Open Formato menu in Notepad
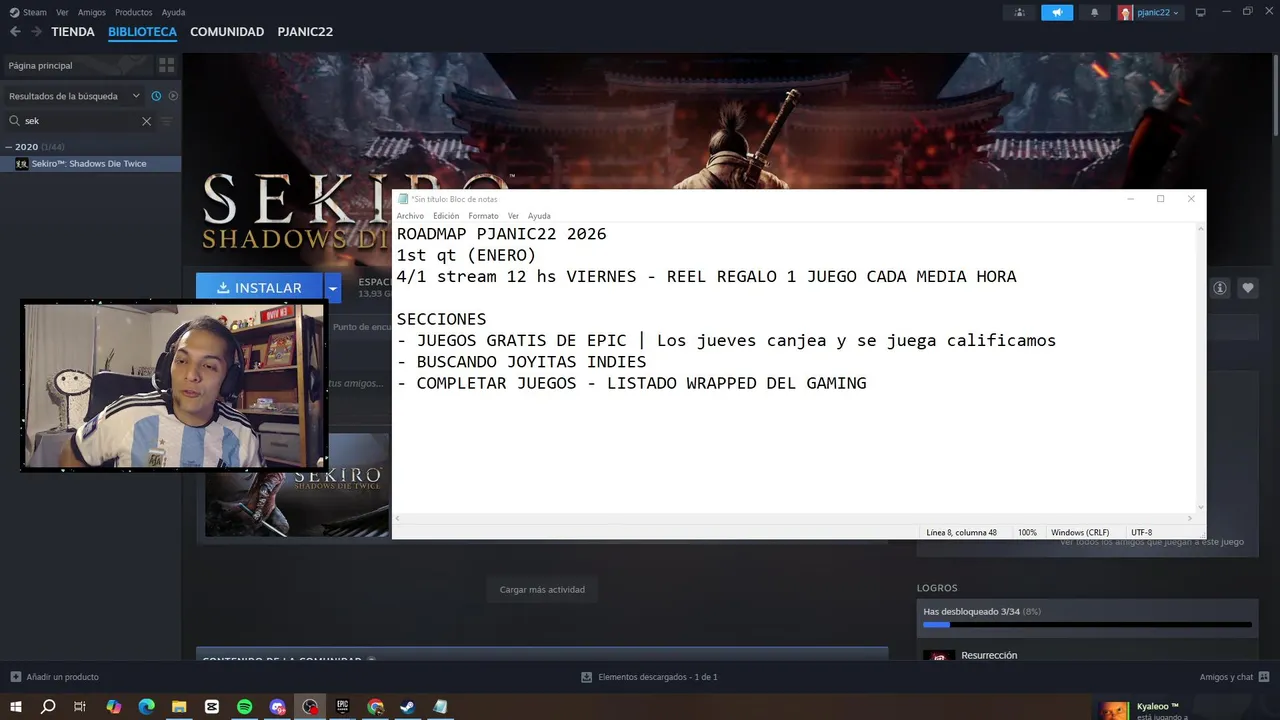Image resolution: width=1280 pixels, height=720 pixels. click(483, 216)
